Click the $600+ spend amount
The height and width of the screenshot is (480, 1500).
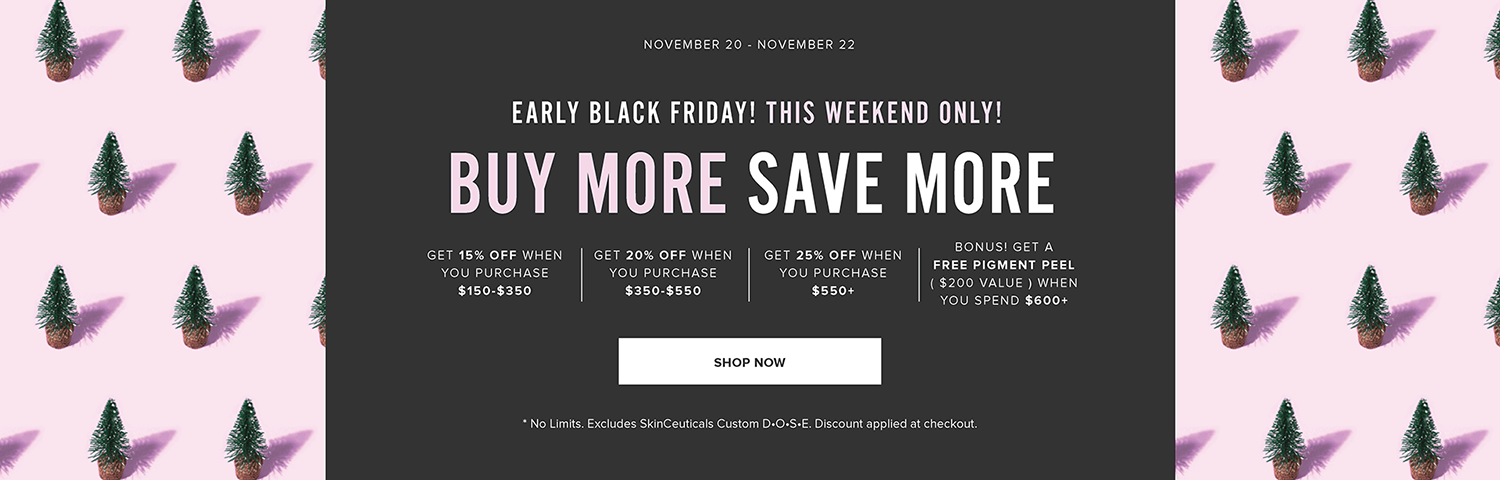(x=1046, y=301)
